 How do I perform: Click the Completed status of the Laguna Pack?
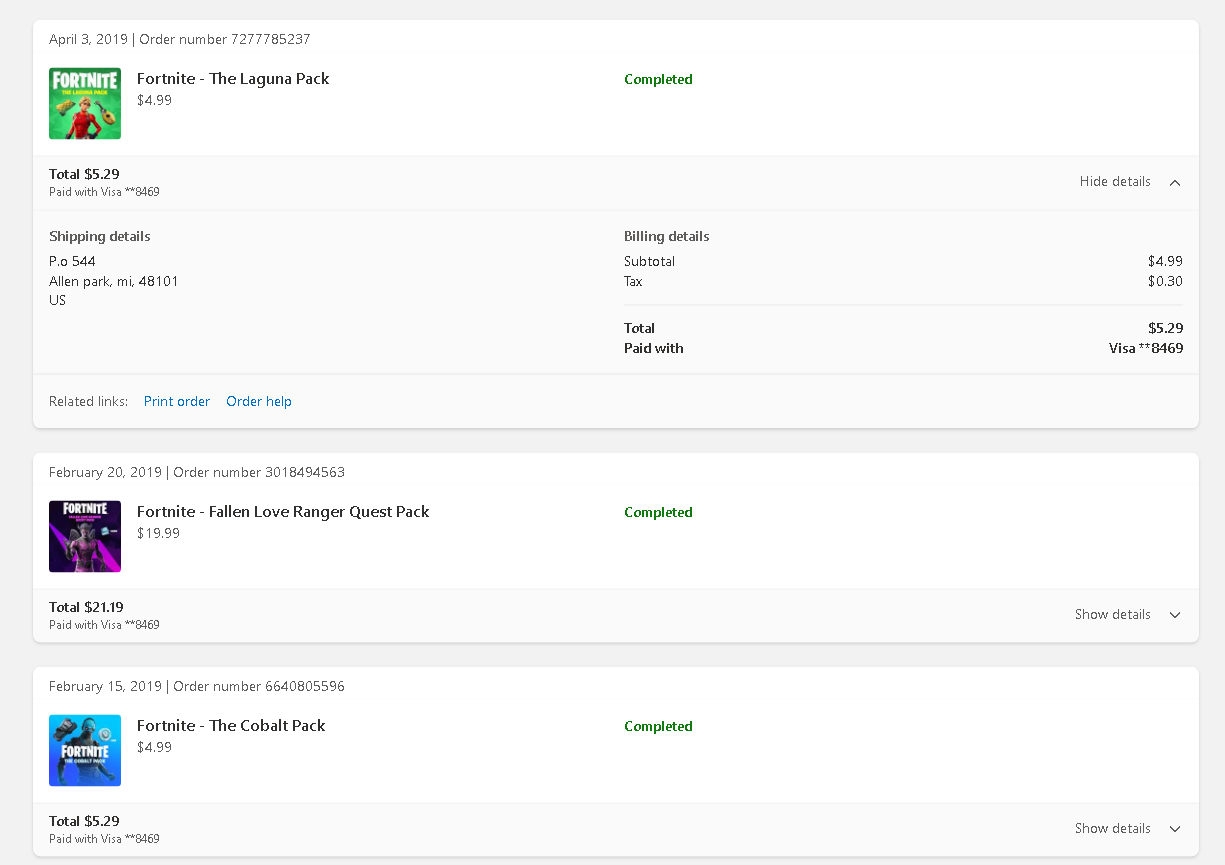coord(658,80)
